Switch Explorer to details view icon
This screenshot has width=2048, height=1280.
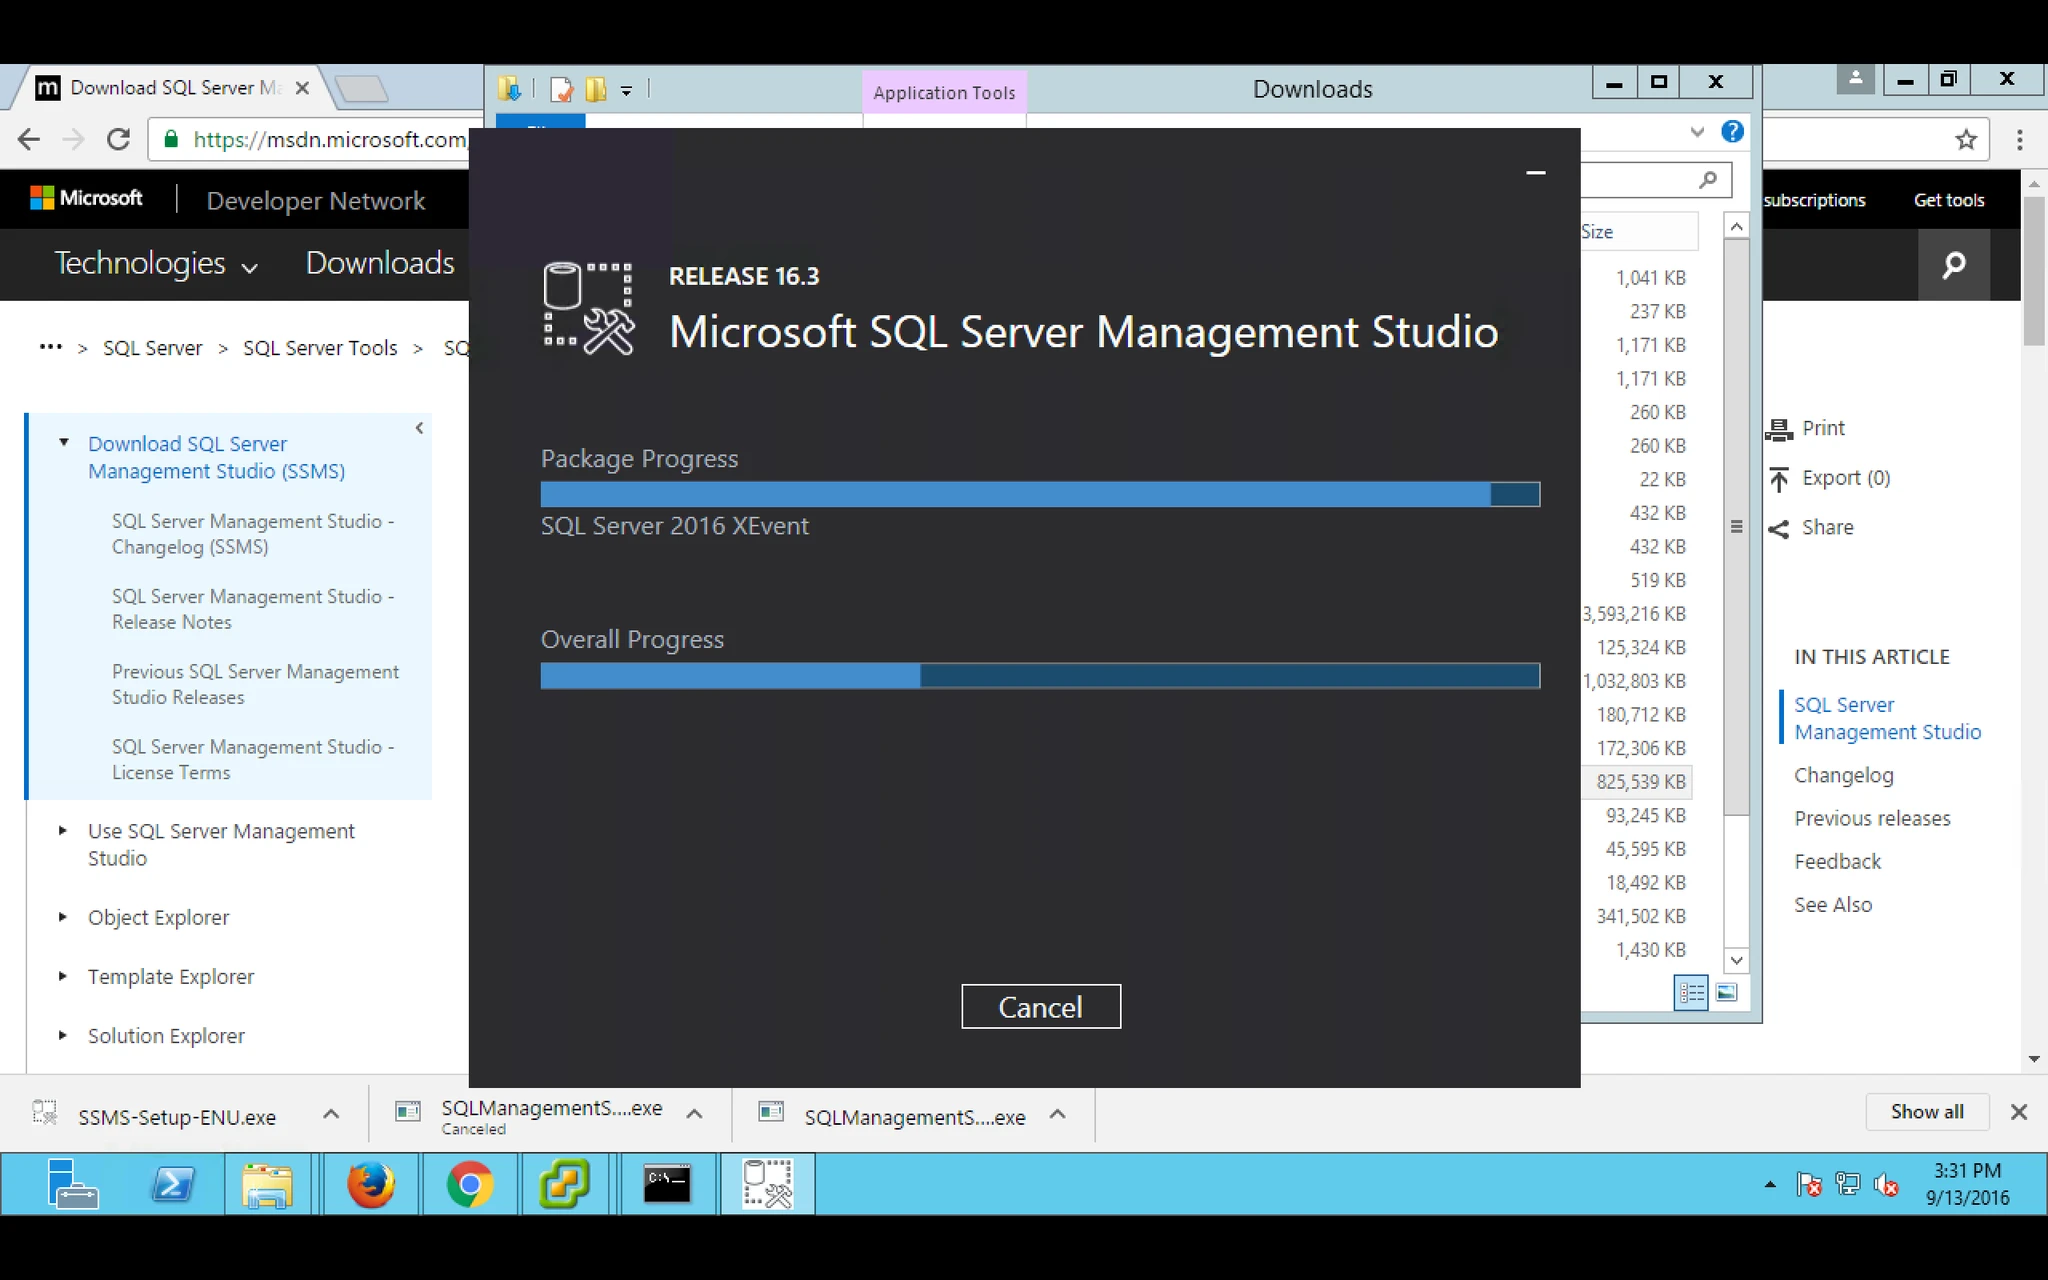pos(1691,993)
